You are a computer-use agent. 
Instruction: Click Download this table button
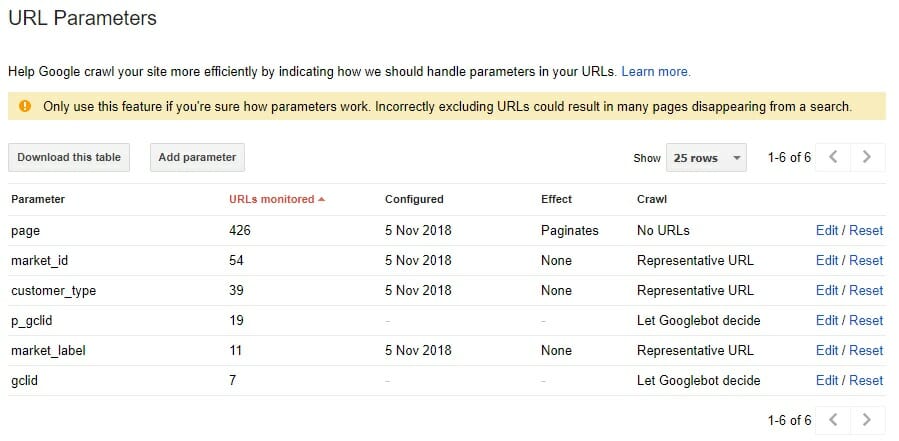tap(69, 157)
